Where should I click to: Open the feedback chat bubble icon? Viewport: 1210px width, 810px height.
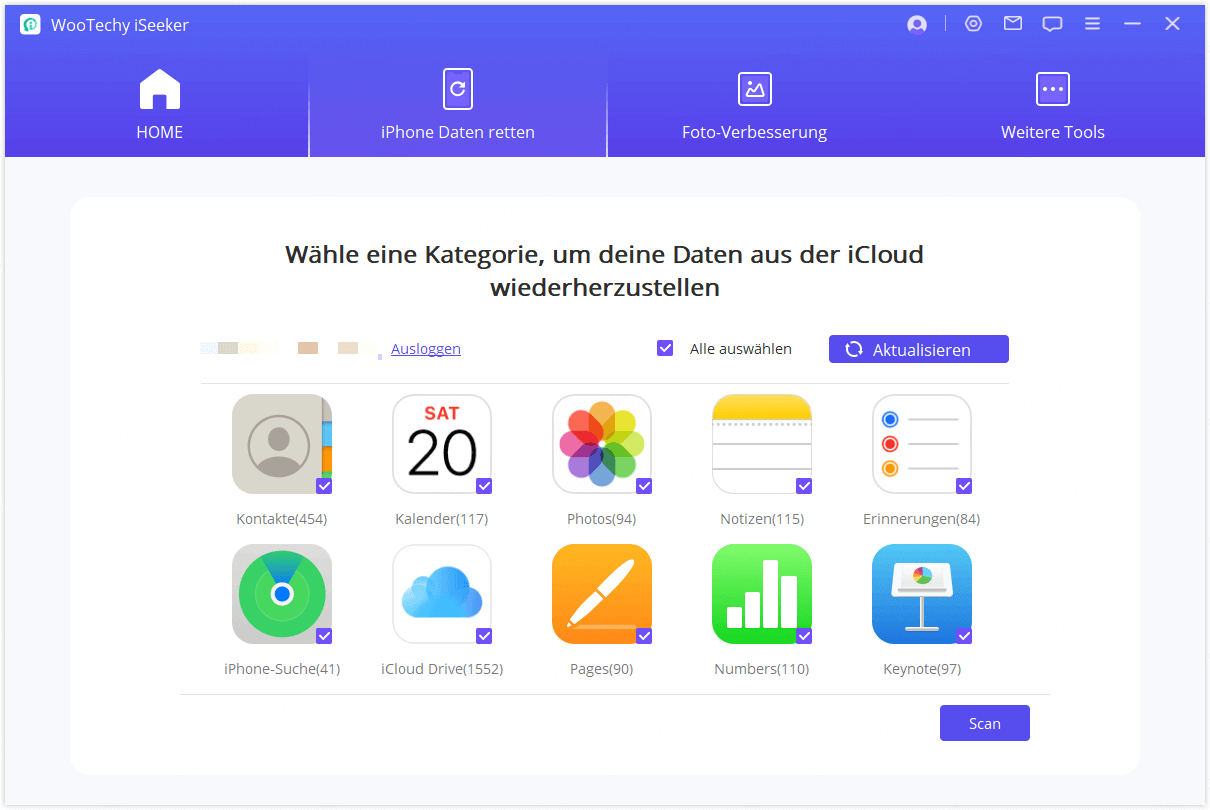(1052, 23)
